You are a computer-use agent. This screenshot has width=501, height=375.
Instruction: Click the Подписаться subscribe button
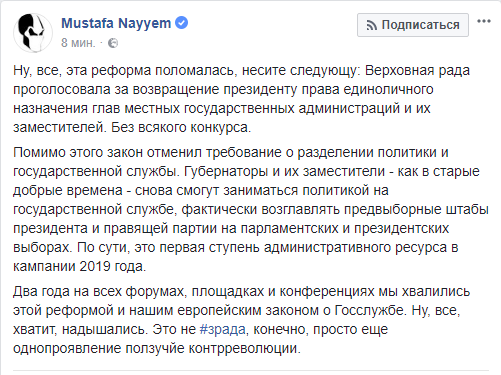pos(413,25)
